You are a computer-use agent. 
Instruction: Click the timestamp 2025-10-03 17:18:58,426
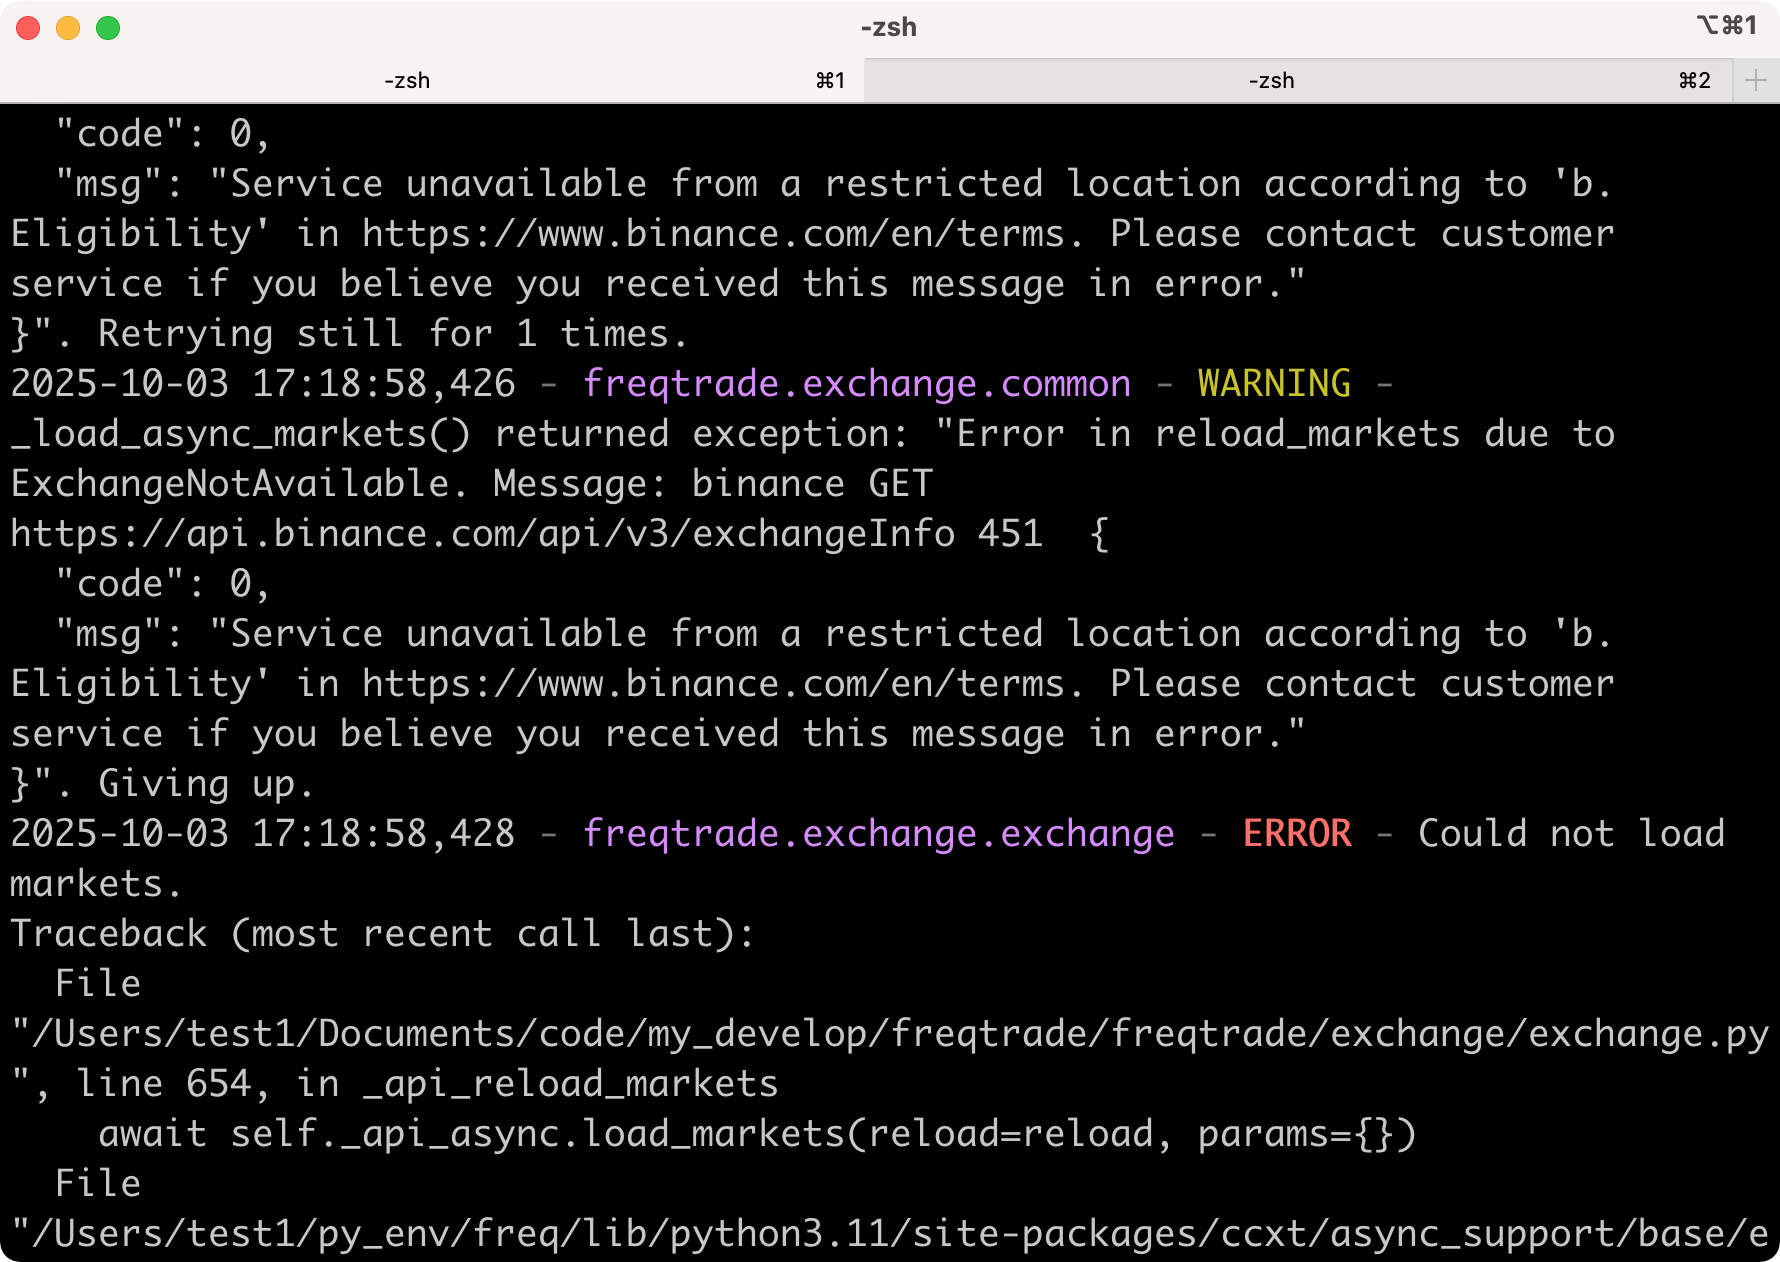pos(263,383)
